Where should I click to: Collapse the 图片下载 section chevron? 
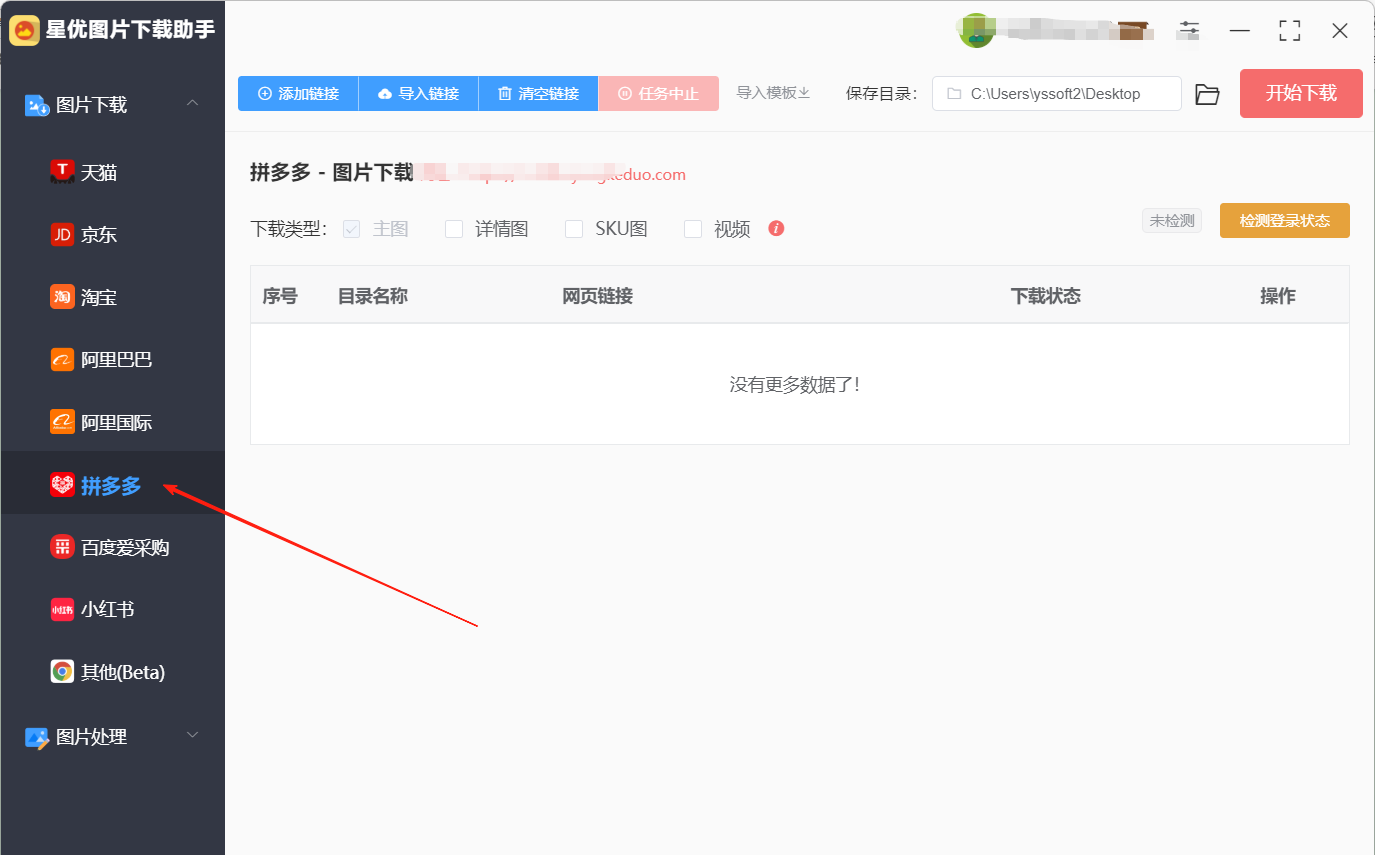click(193, 104)
